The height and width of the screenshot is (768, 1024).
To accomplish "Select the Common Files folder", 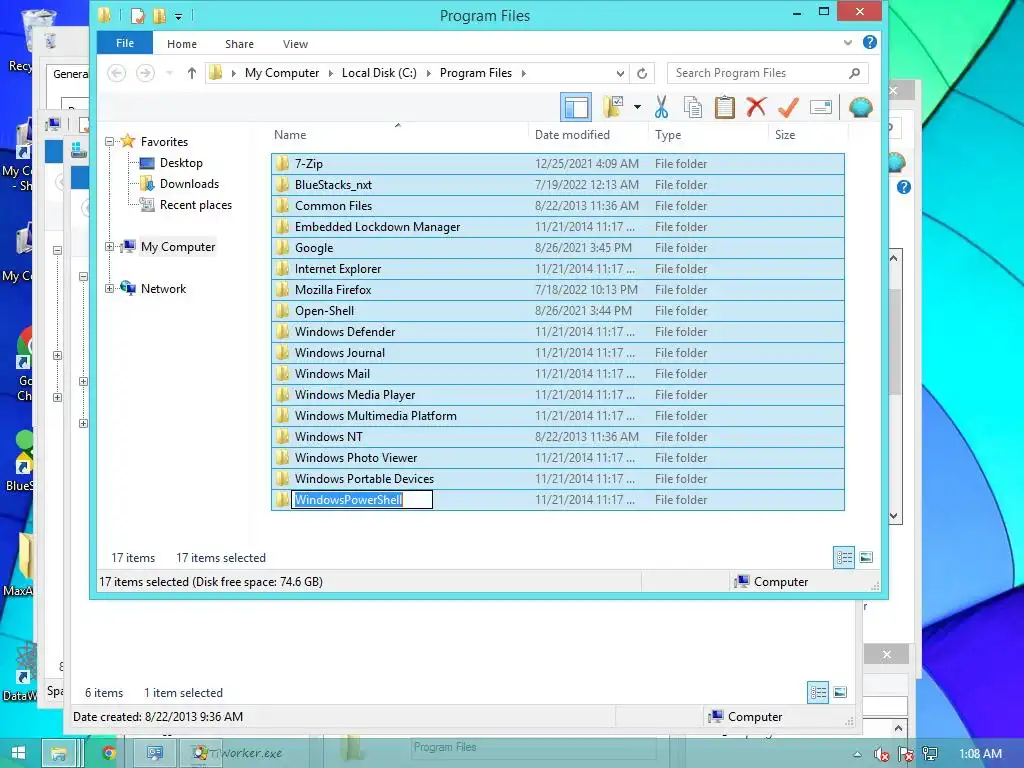I will point(558,206).
